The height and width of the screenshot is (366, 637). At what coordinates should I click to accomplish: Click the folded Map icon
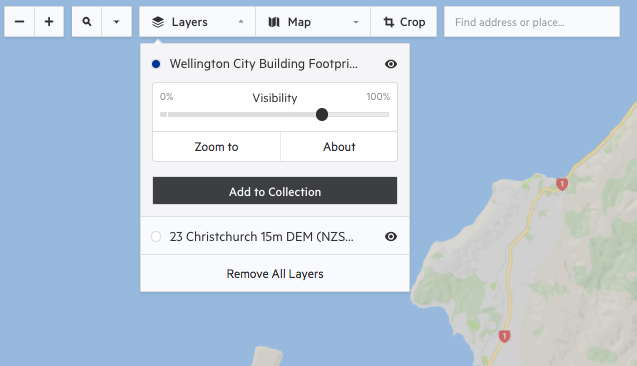pyautogui.click(x=274, y=22)
